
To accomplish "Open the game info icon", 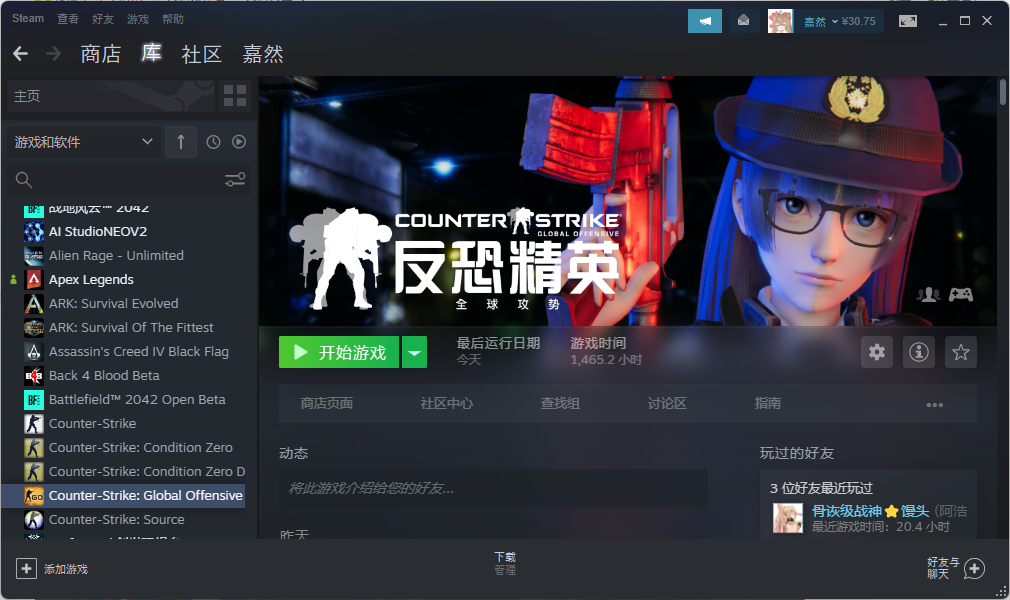I will (x=919, y=352).
